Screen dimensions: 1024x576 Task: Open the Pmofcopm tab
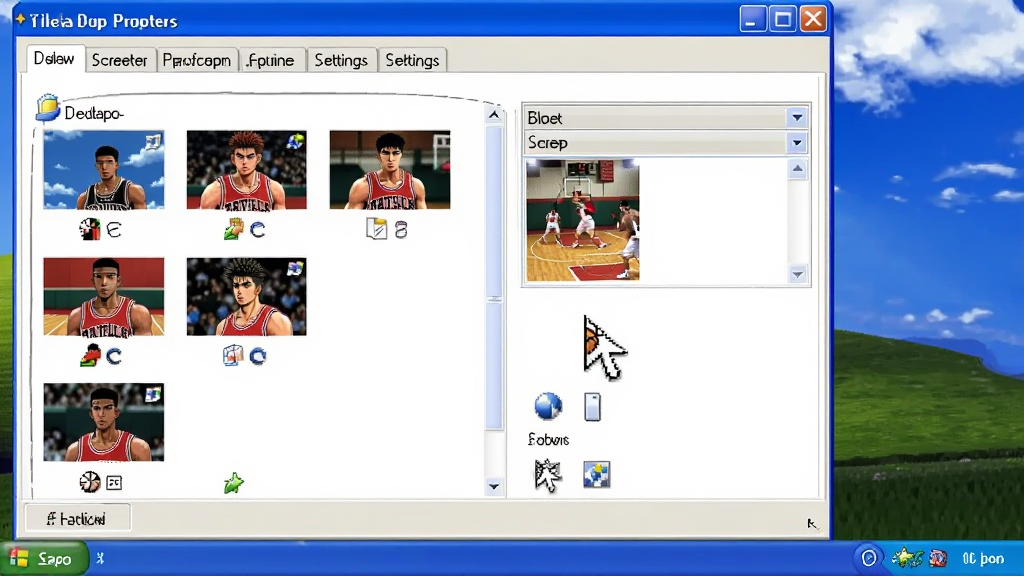pos(197,60)
